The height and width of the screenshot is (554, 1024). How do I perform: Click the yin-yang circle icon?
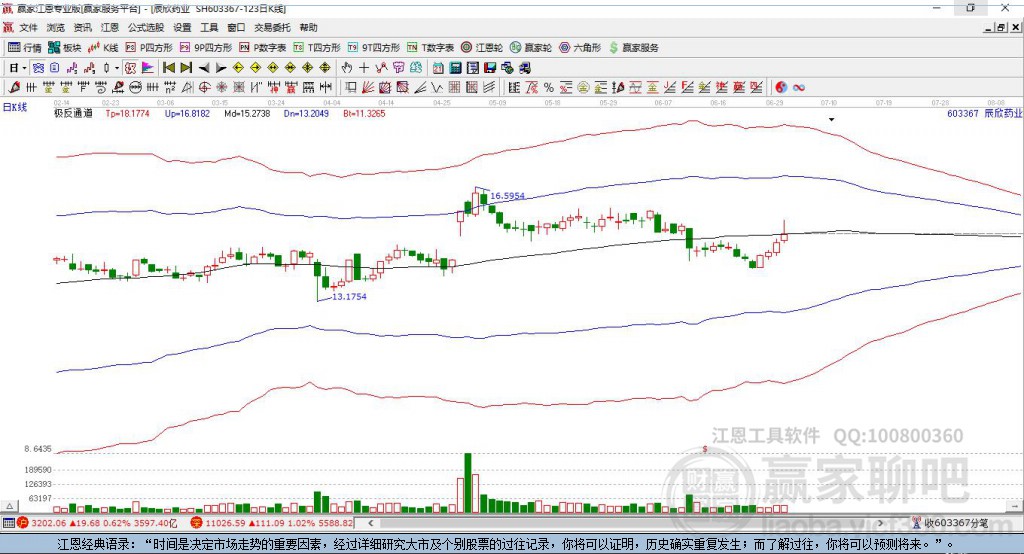[x=781, y=87]
